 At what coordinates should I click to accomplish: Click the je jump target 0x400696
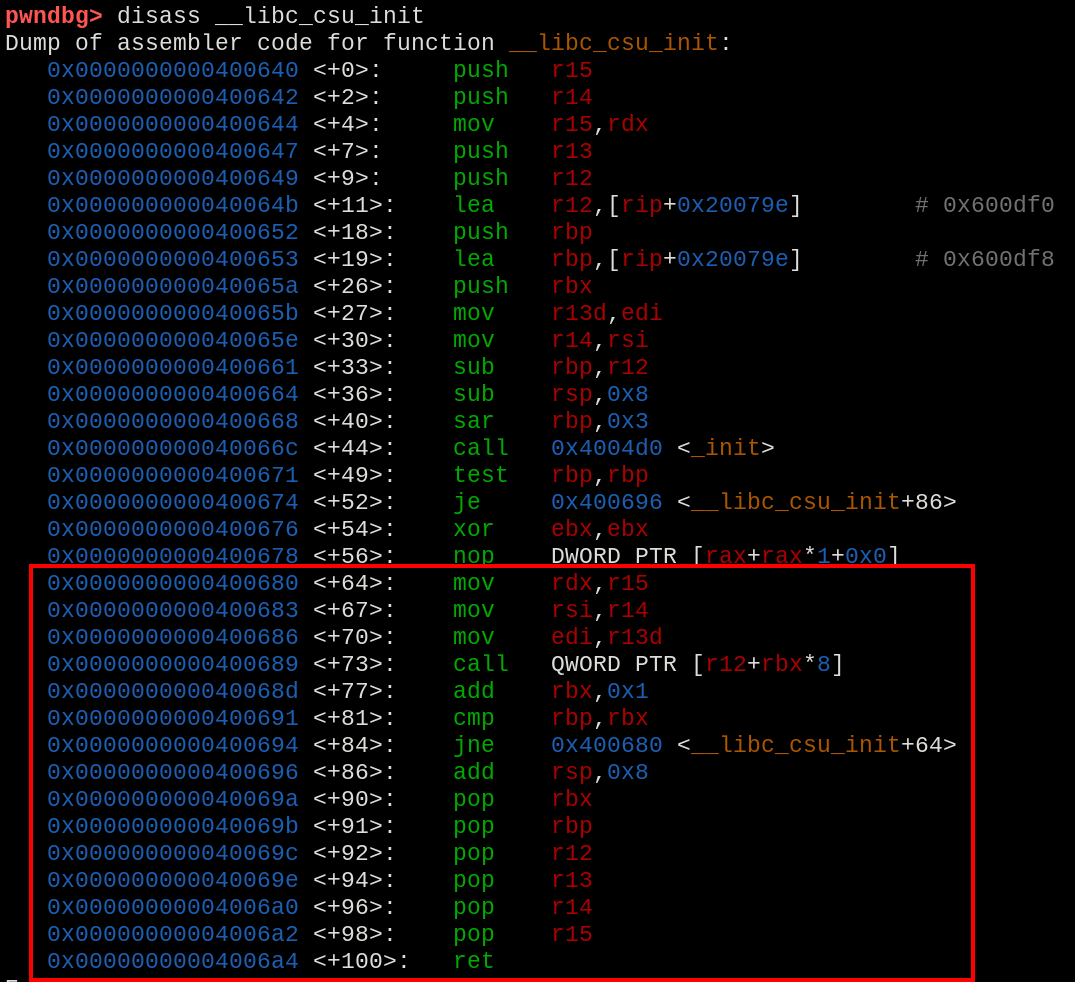click(606, 502)
